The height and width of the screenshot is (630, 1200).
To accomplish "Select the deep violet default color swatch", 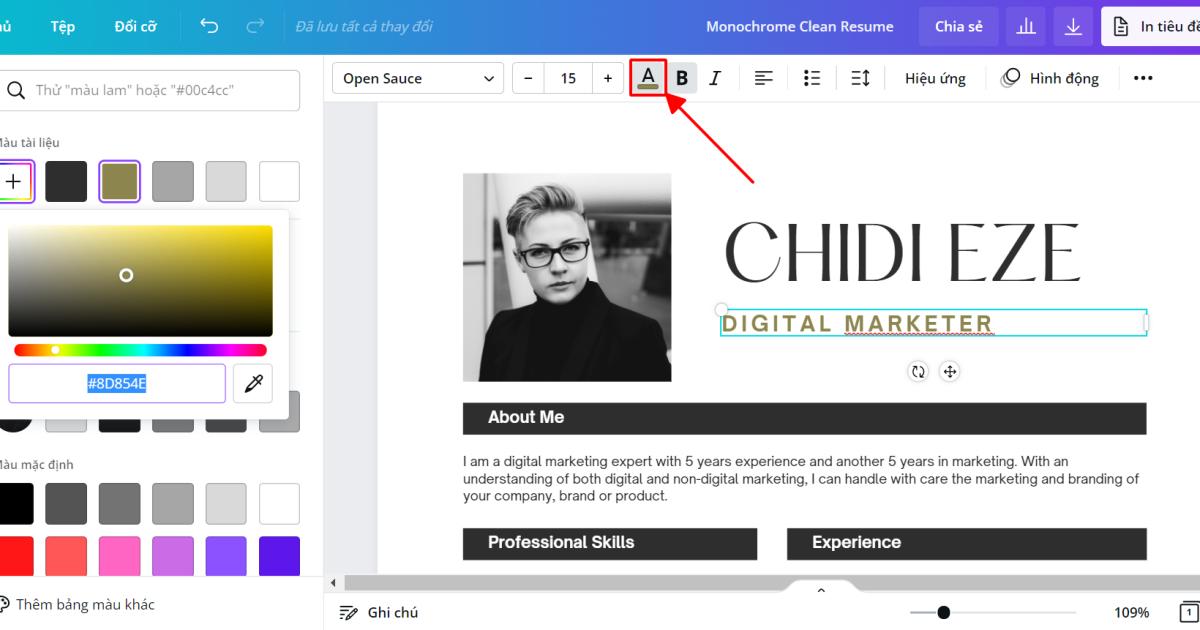I will point(279,556).
